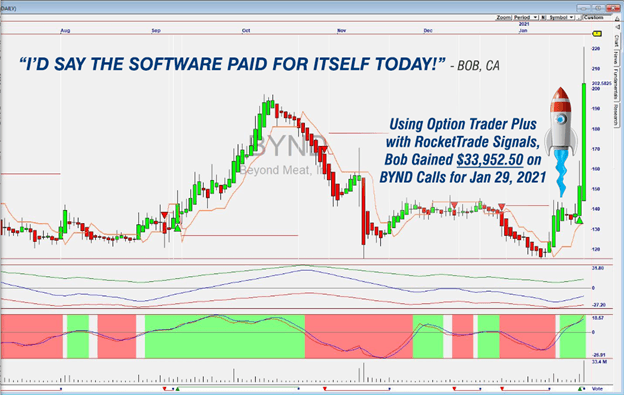Click the green buy signal arrow in January

tap(580, 220)
